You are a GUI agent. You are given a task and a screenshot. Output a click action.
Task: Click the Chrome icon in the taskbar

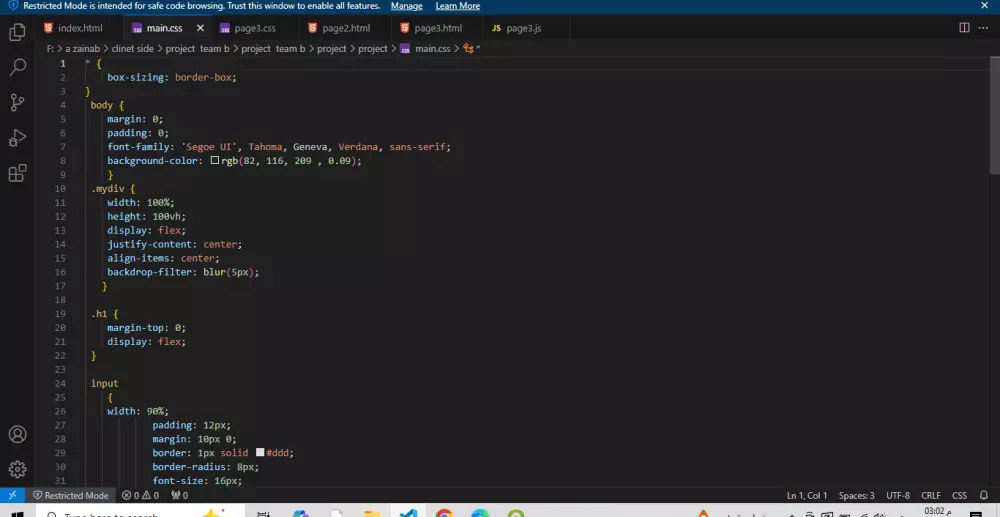(x=445, y=513)
